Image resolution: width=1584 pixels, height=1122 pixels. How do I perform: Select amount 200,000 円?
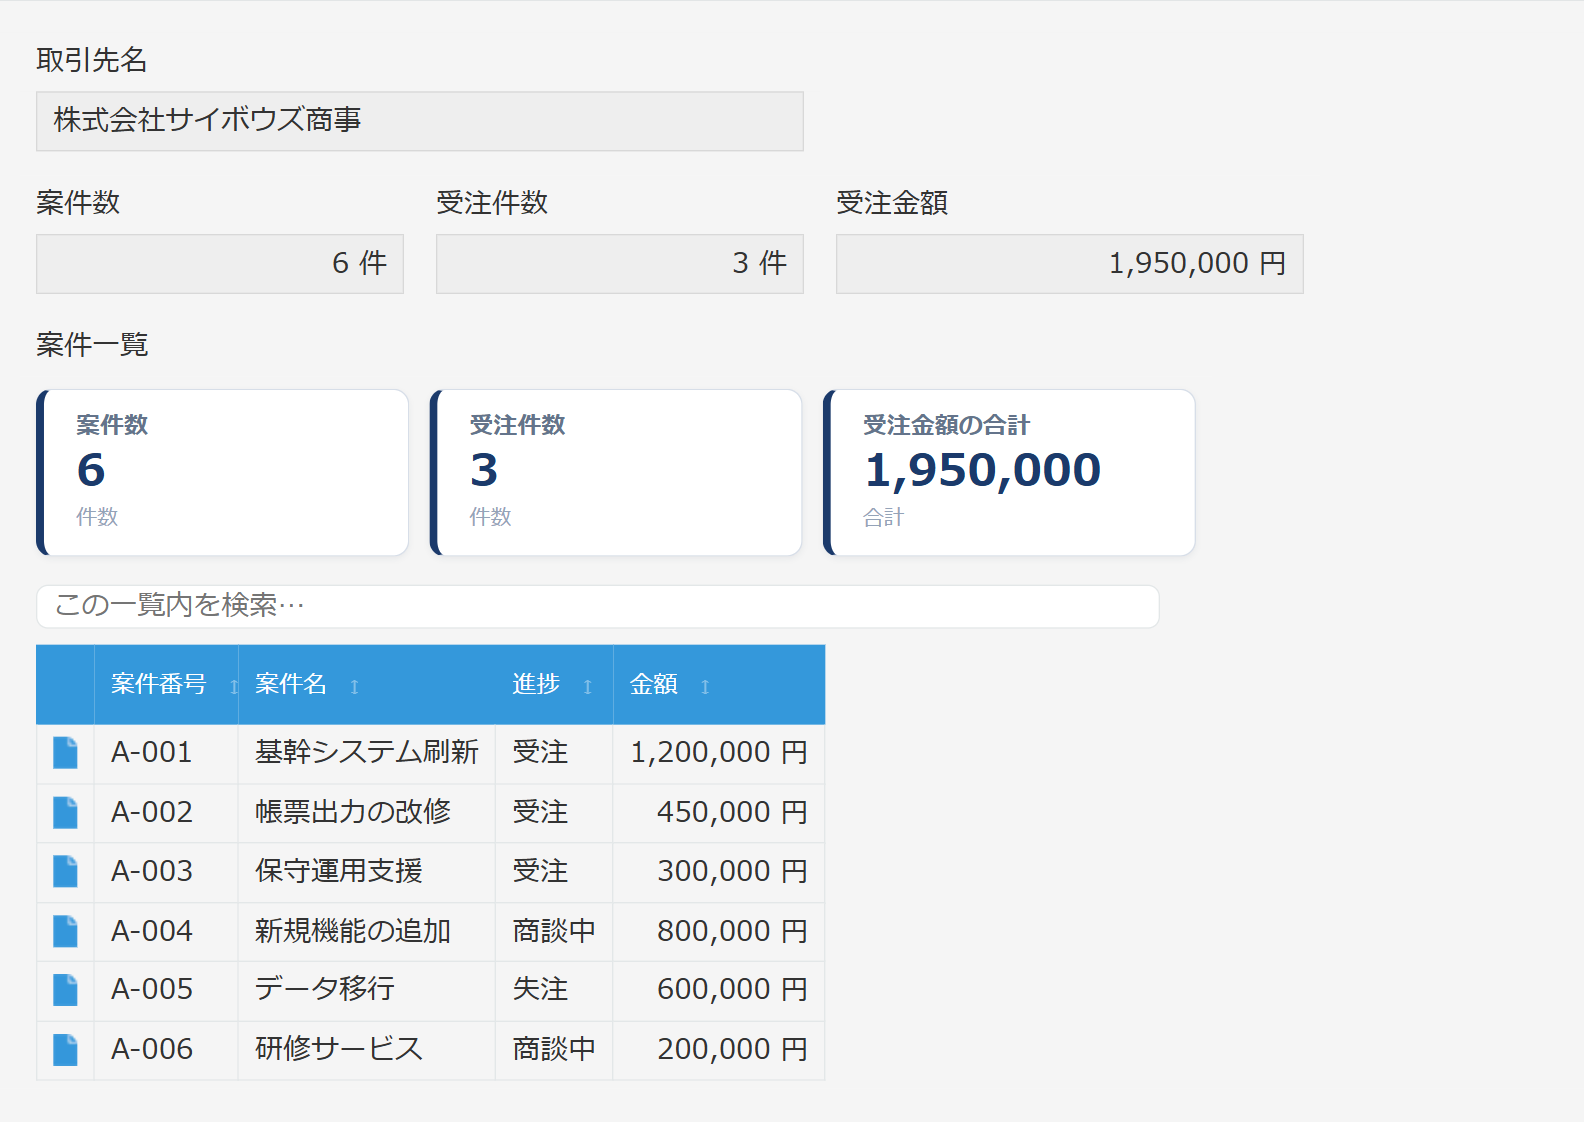click(x=719, y=1050)
